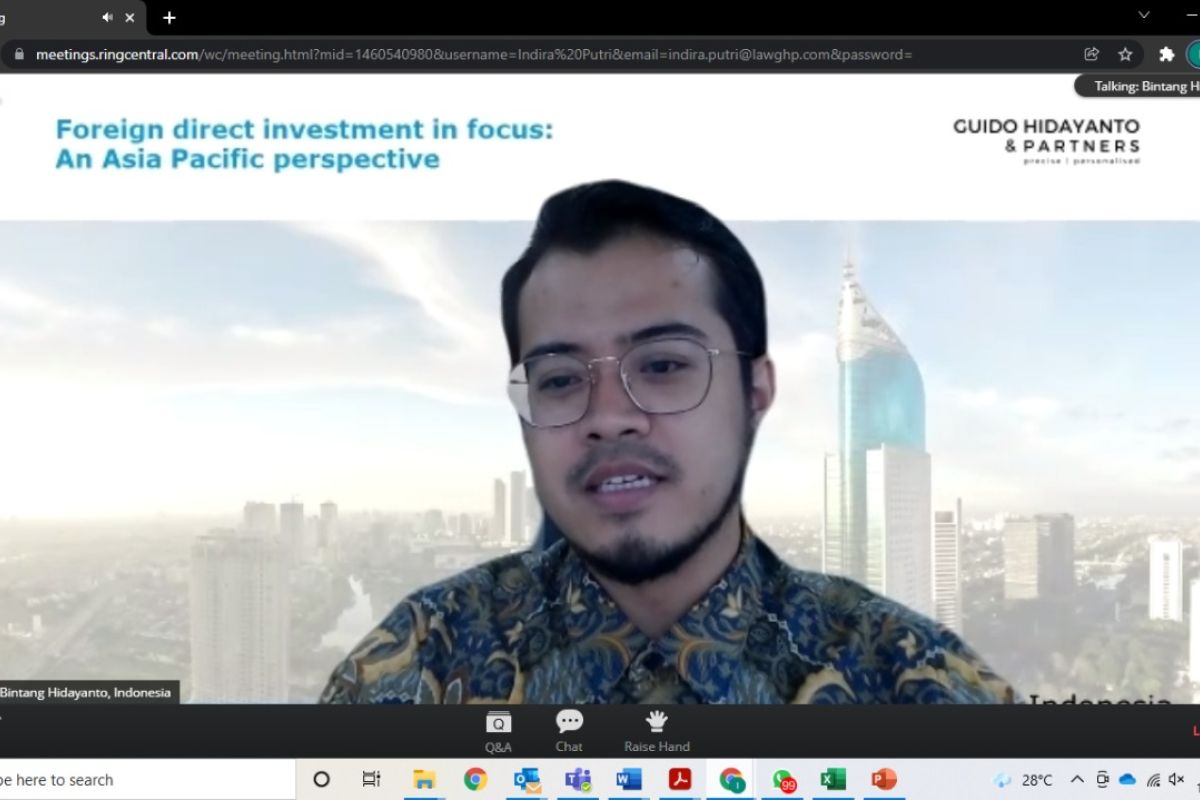Open Microsoft Teams from taskbar
Viewport: 1200px width, 800px height.
click(x=577, y=779)
